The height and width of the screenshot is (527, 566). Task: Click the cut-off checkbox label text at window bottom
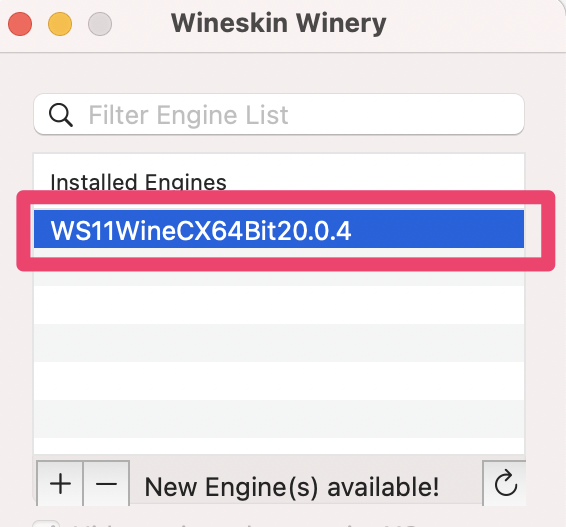[245, 524]
